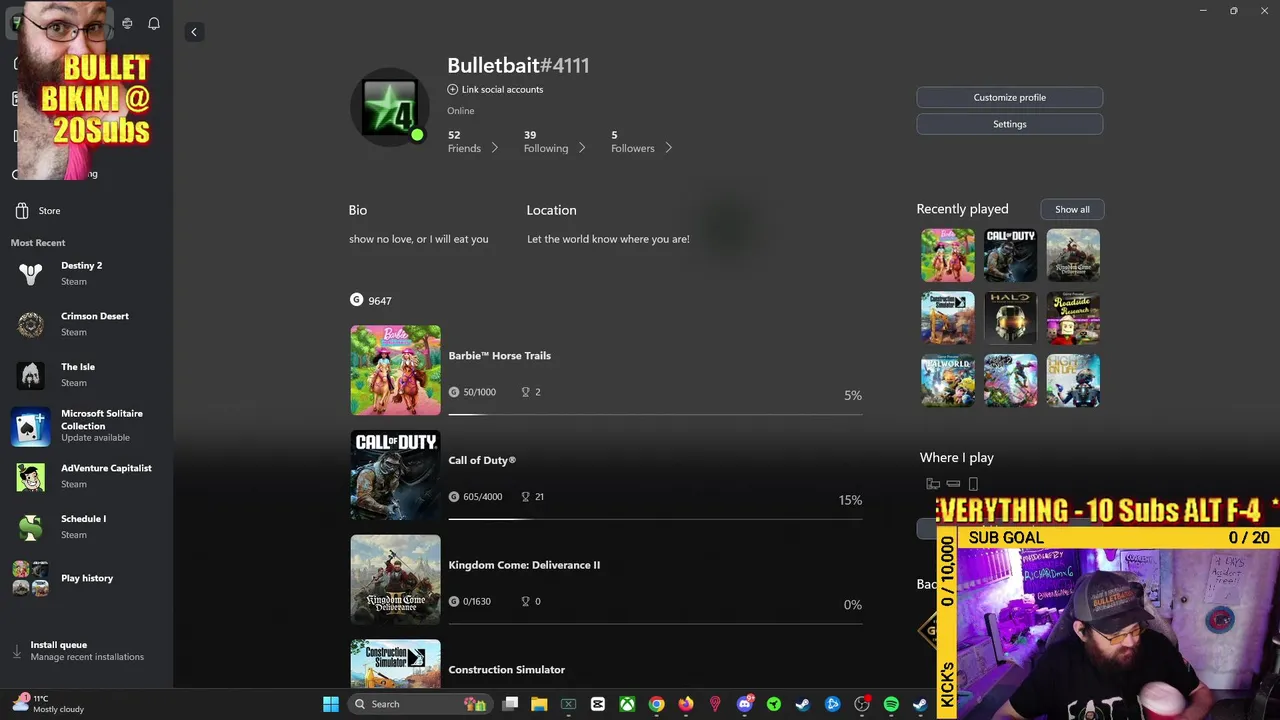Open Discord from the taskbar
The width and height of the screenshot is (1280, 720).
(744, 704)
